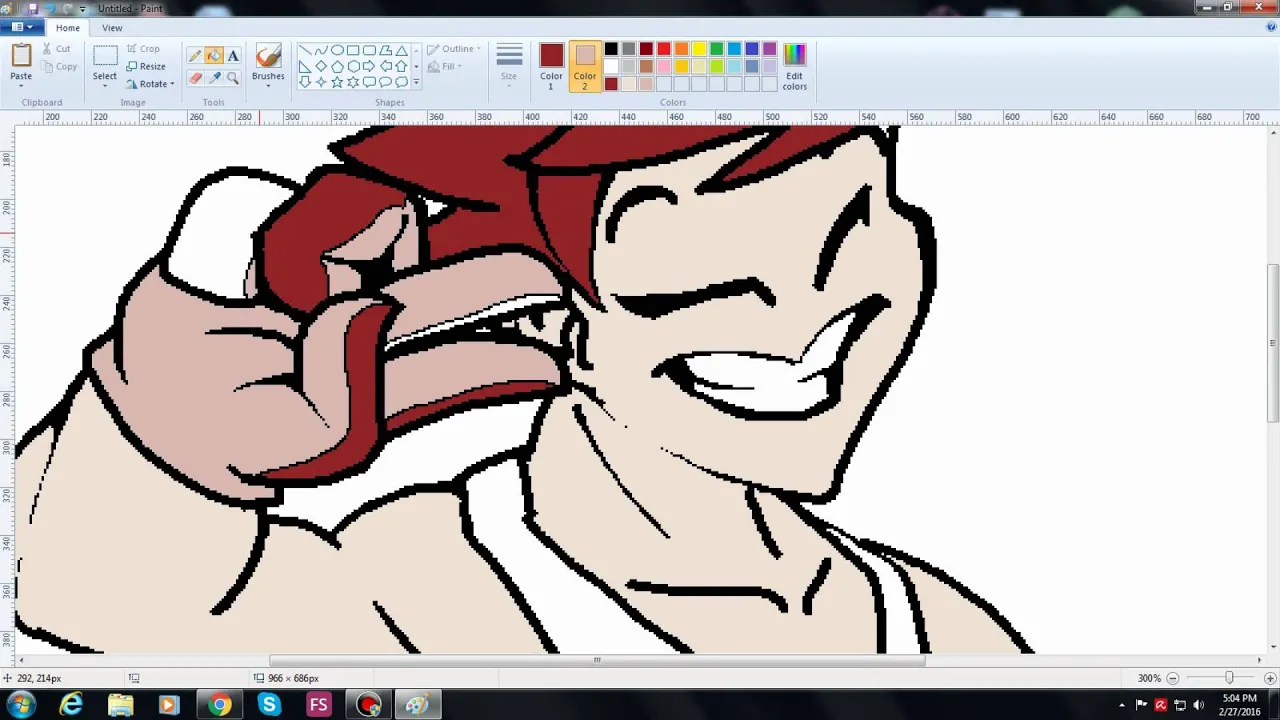Open the Paste dropdown arrow
The height and width of the screenshot is (720, 1280).
(21, 85)
